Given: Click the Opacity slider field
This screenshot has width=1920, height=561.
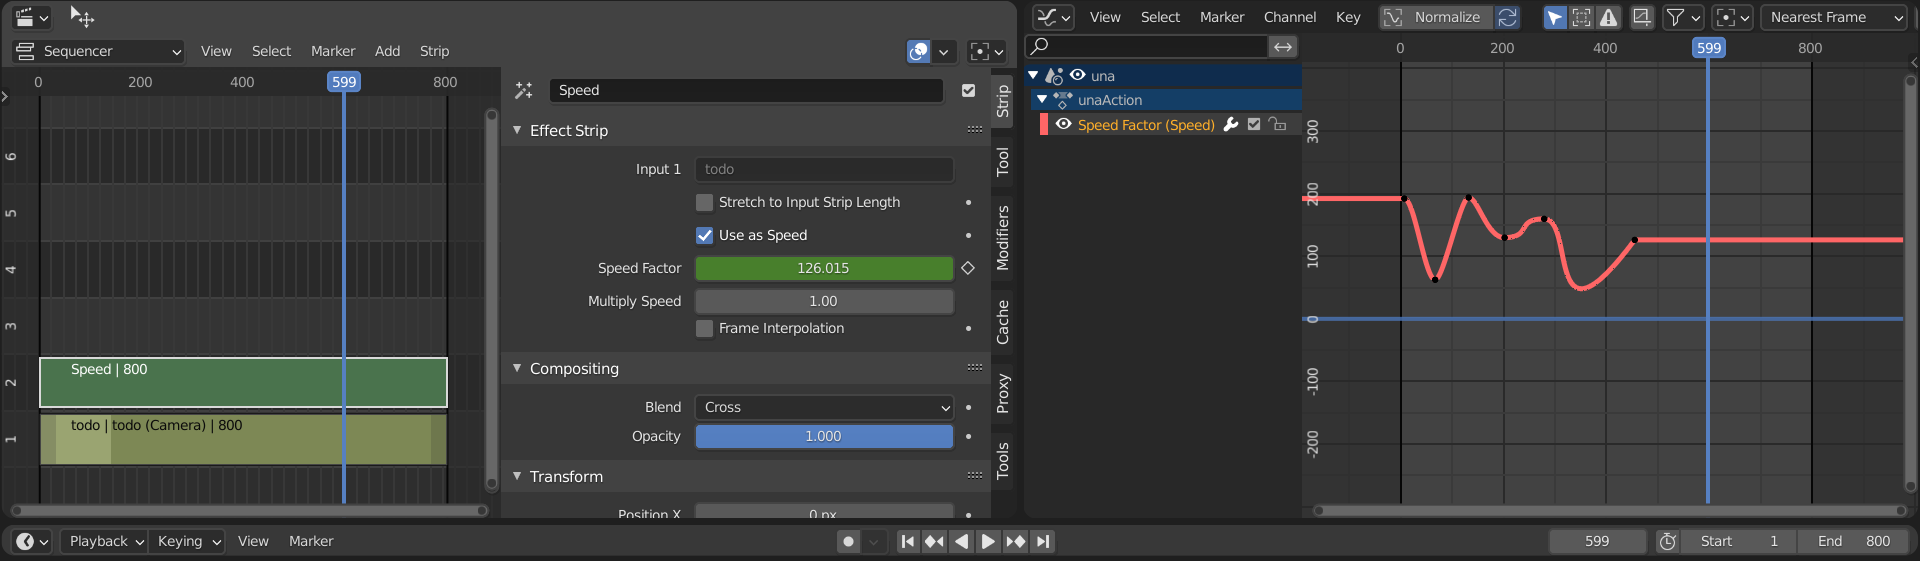Looking at the screenshot, I should pyautogui.click(x=823, y=436).
